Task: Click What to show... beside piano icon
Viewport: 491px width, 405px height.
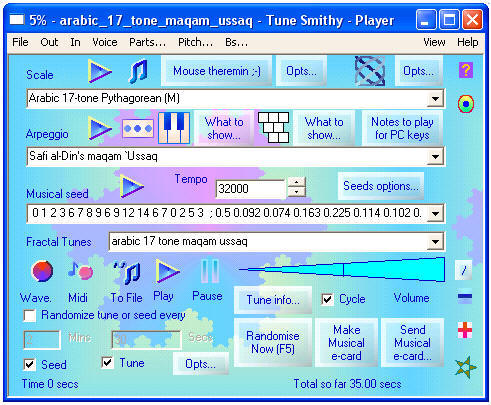Action: pyautogui.click(x=224, y=128)
